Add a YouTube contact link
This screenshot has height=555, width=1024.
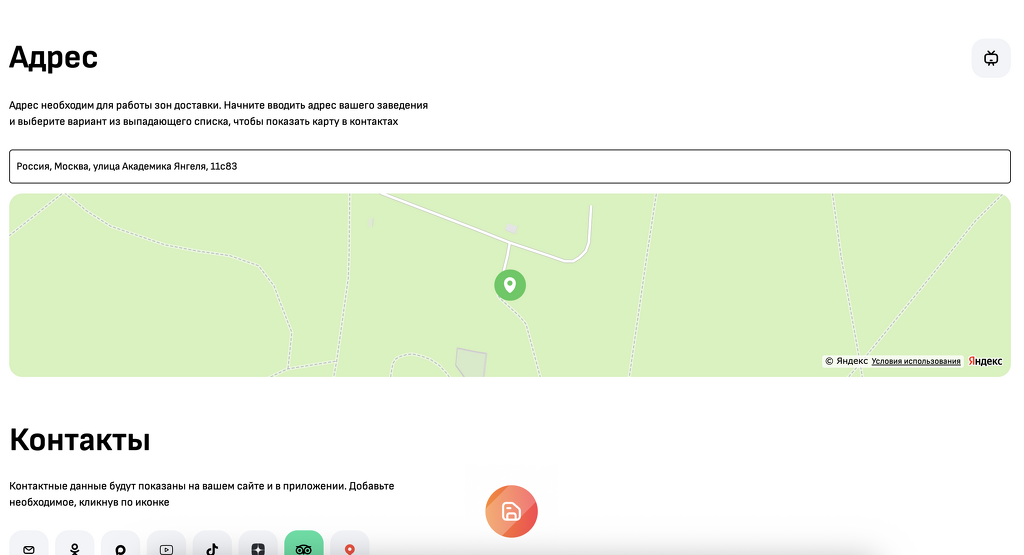[x=166, y=548]
